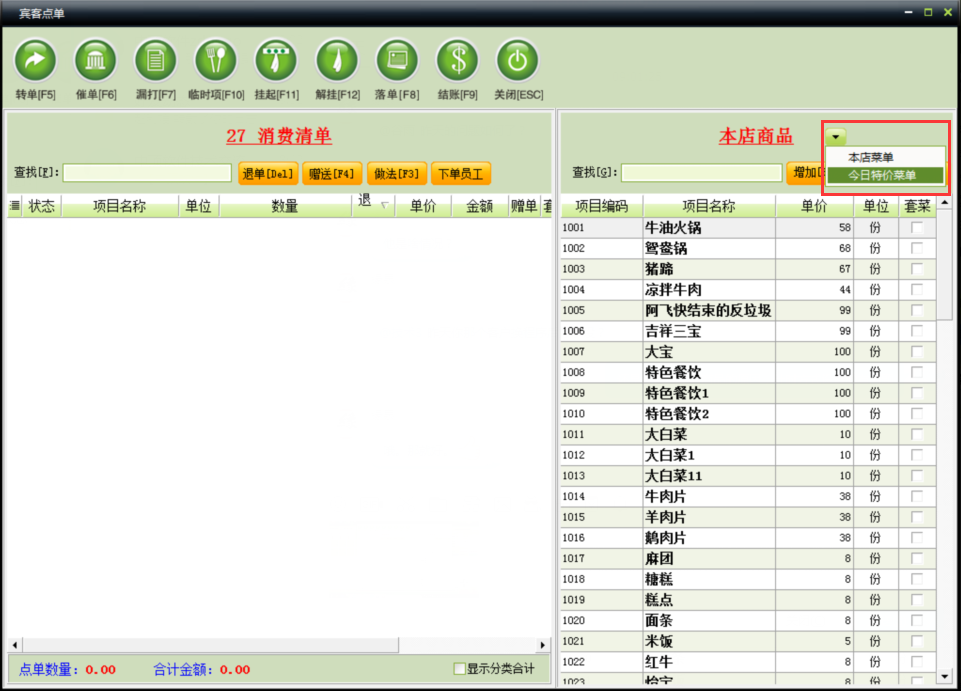
Task: Click the 转单[F5] transfer order icon
Action: point(36,60)
